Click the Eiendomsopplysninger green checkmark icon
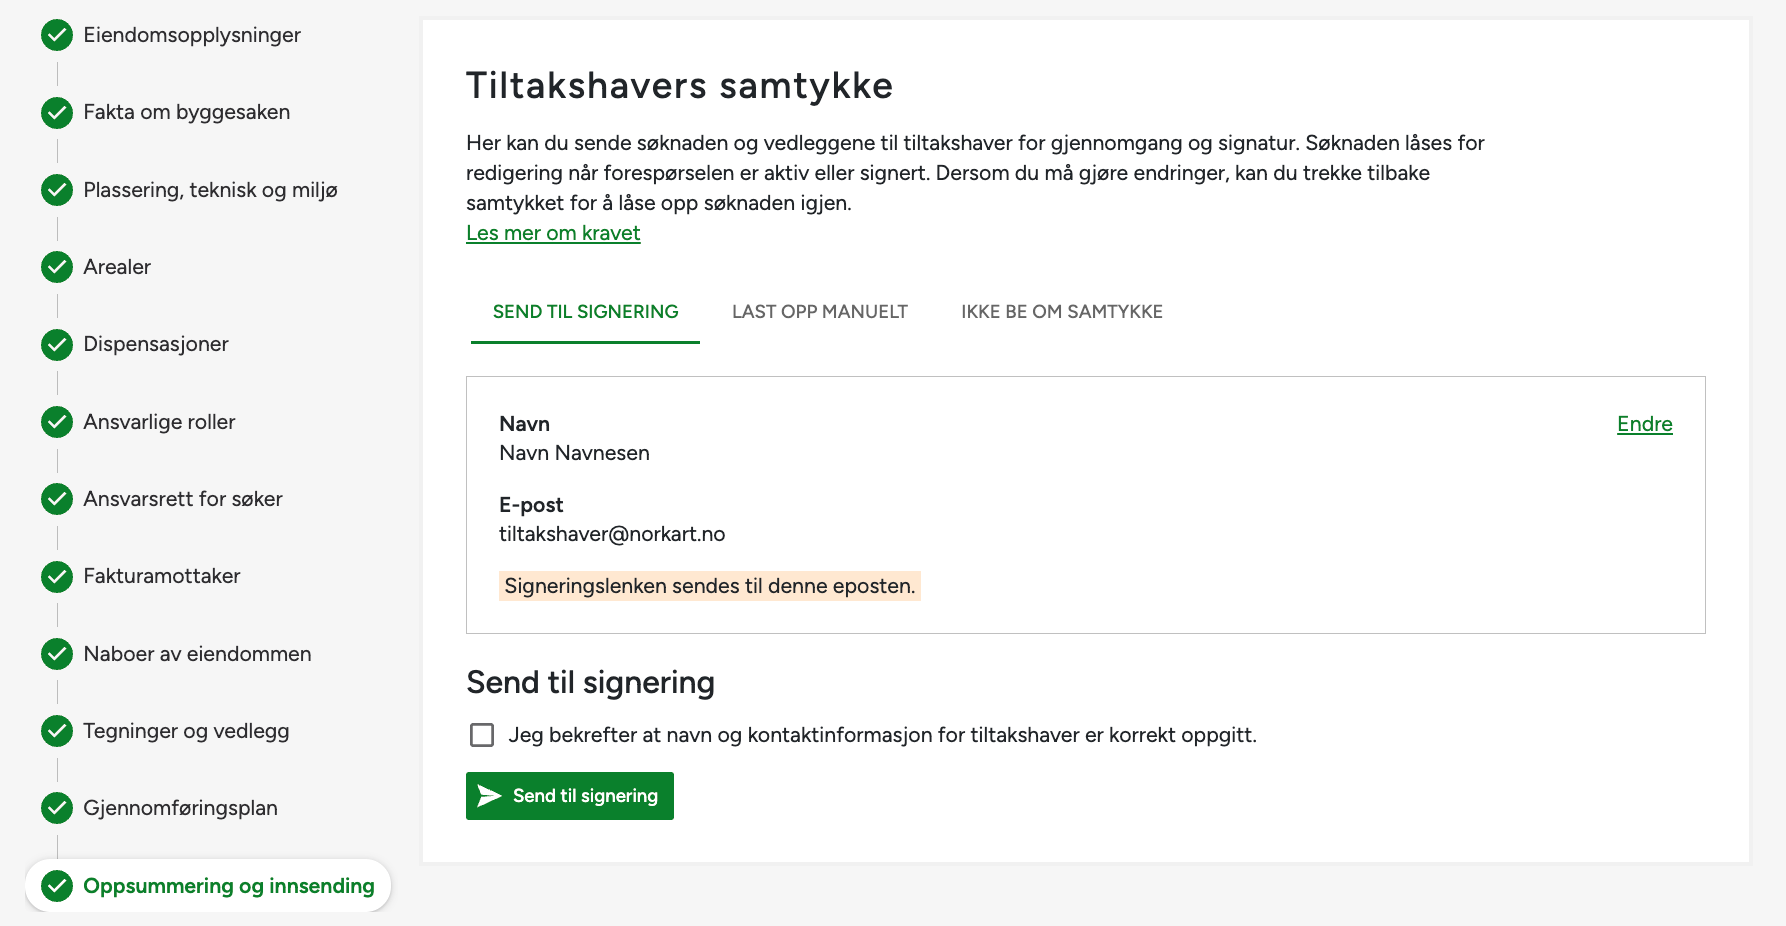 click(x=57, y=35)
